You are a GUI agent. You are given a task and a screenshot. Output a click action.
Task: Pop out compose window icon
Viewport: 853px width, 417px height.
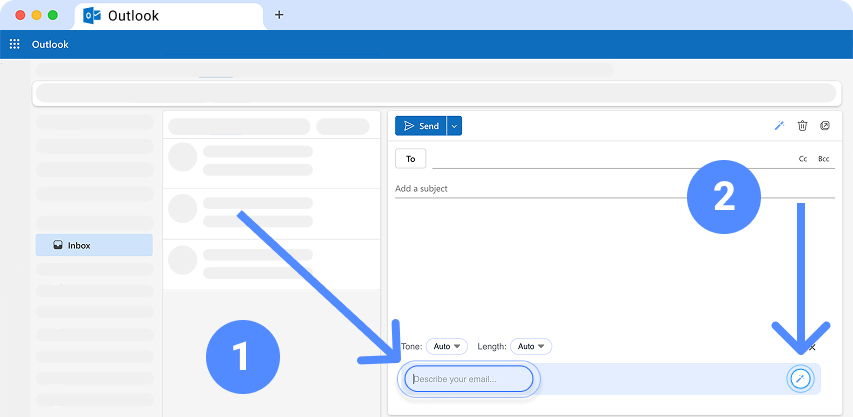[825, 126]
